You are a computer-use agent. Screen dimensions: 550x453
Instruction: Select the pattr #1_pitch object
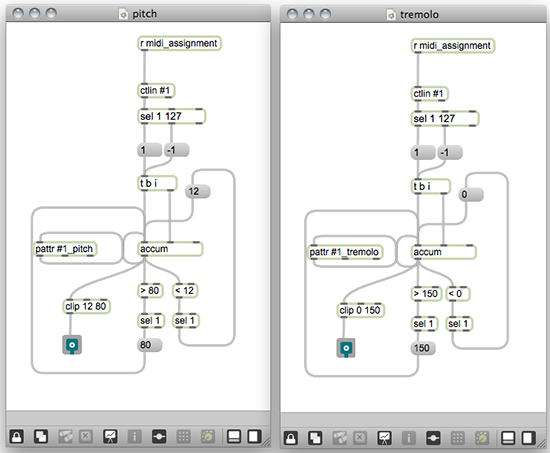[65, 249]
